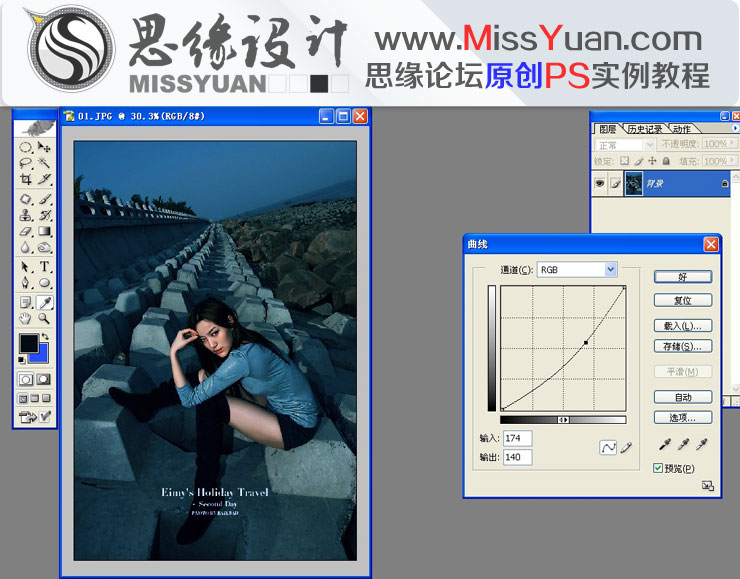740x579 pixels.
Task: Select the Pen tool
Action: coord(26,283)
